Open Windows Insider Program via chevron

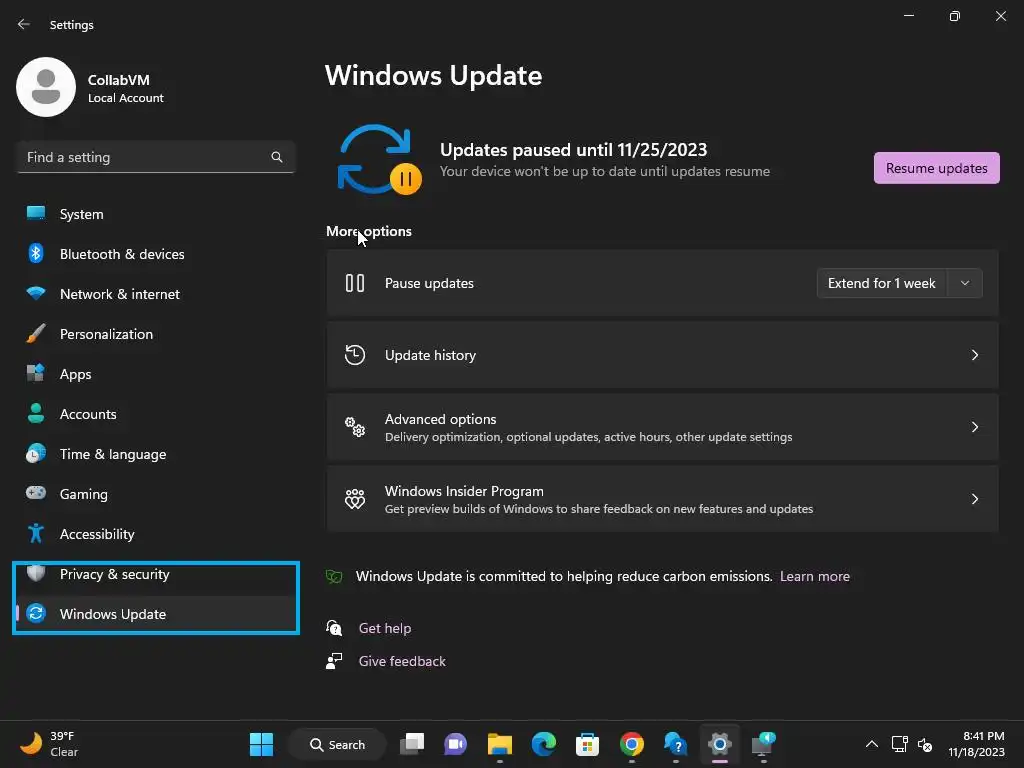pyautogui.click(x=974, y=499)
